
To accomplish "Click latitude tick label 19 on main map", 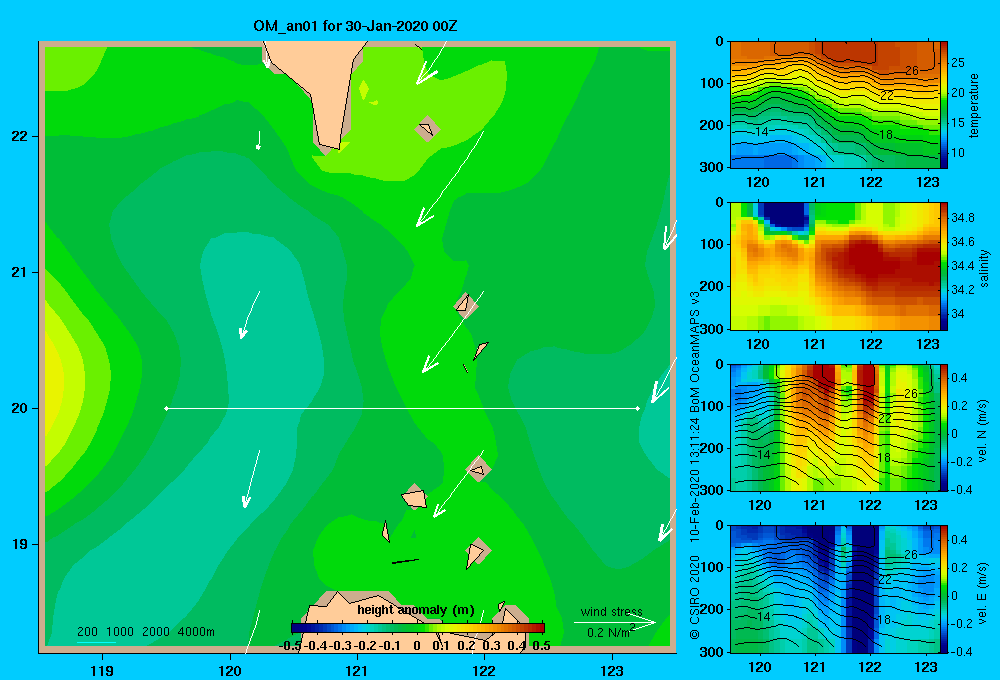I will (x=20, y=544).
